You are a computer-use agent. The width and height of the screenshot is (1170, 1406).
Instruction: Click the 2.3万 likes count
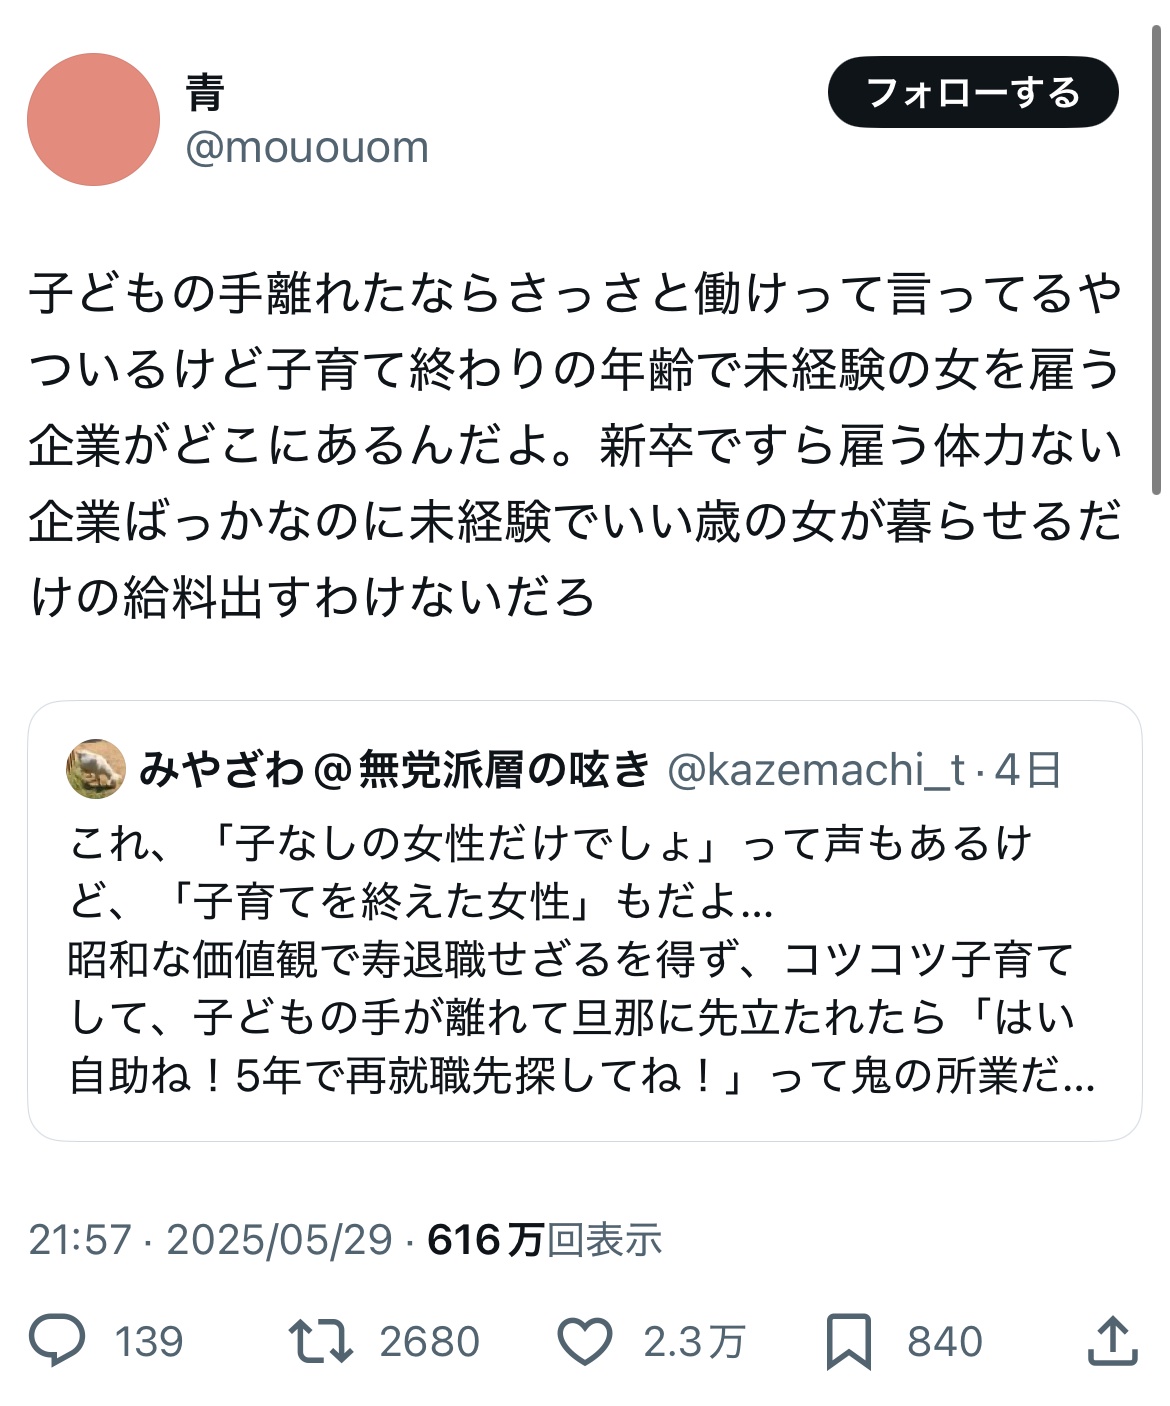pos(694,1341)
